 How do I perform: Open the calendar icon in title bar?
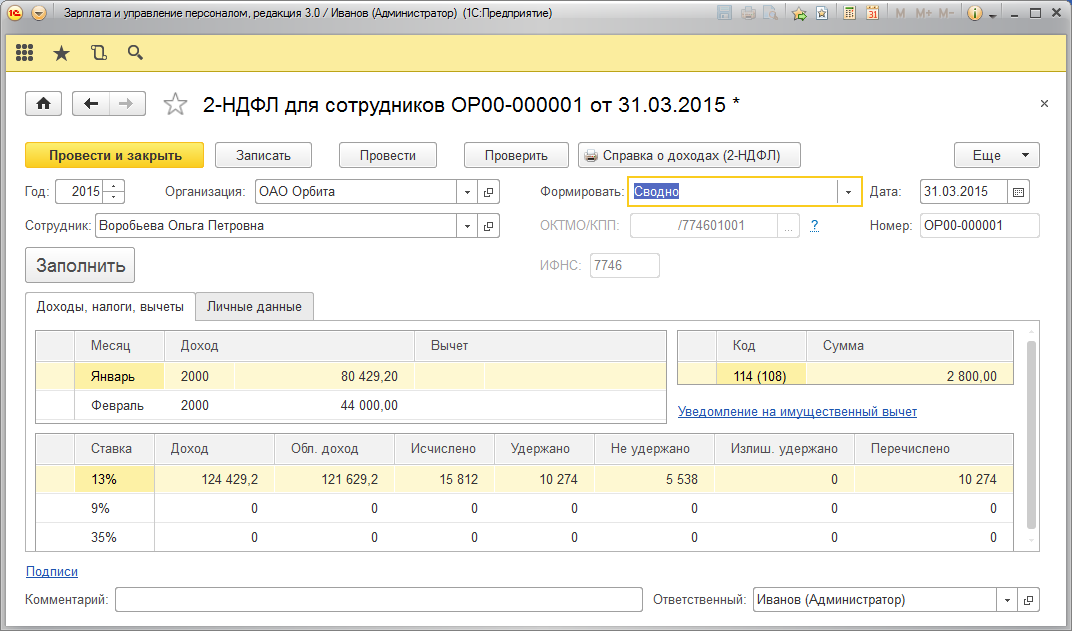click(872, 14)
